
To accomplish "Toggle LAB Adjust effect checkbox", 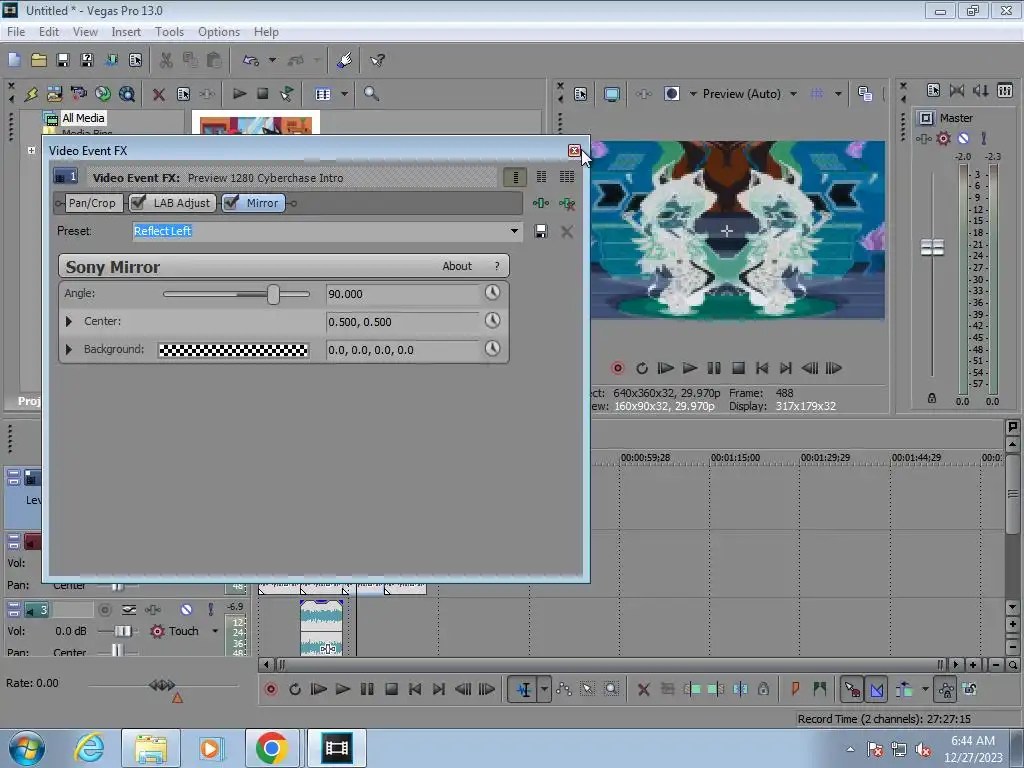I will click(x=138, y=203).
